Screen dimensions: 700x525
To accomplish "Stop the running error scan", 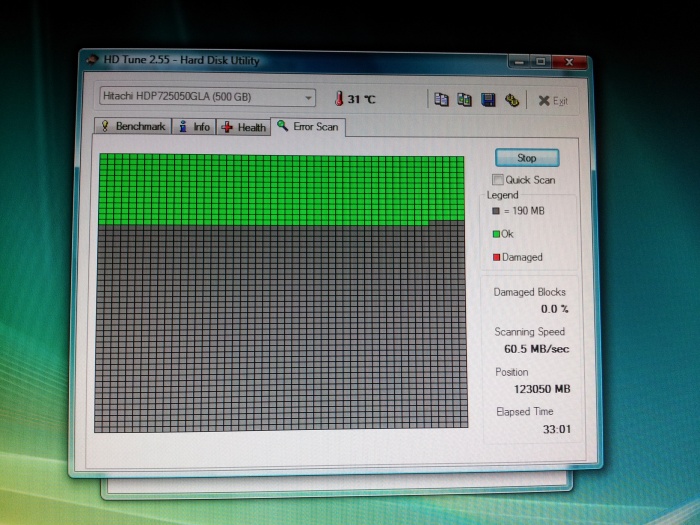I will [527, 158].
